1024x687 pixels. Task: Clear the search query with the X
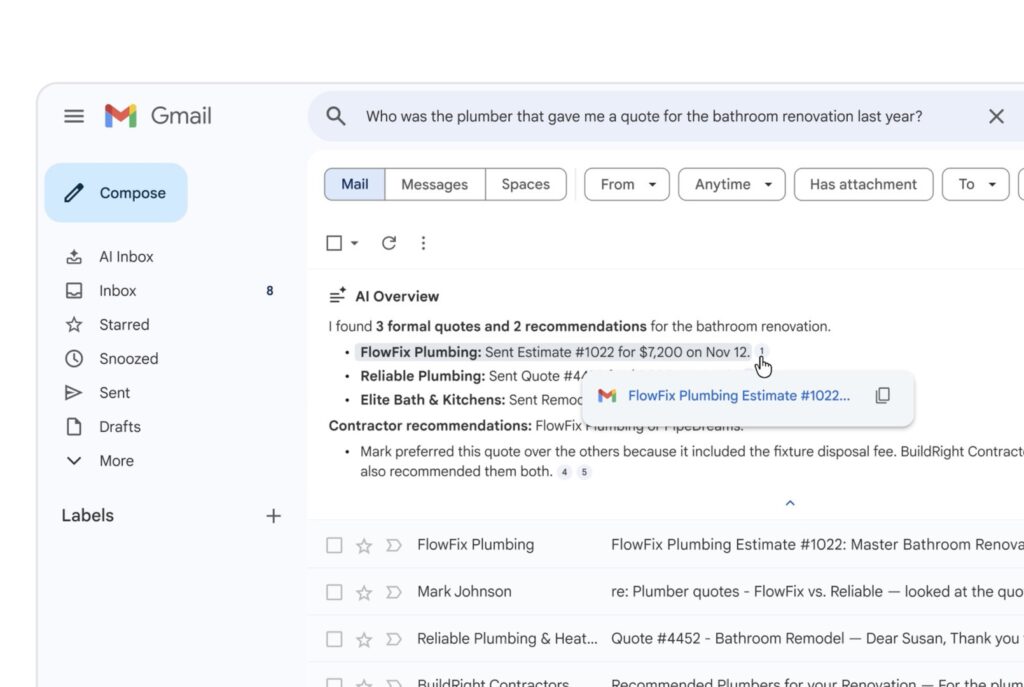[x=996, y=116]
